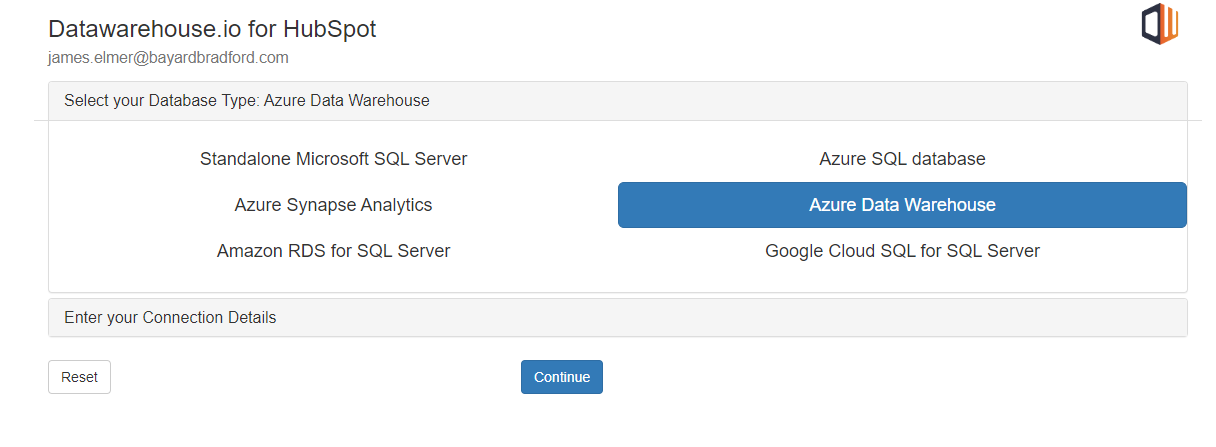Choose Google Cloud SQL for SQL Server

[x=902, y=251]
